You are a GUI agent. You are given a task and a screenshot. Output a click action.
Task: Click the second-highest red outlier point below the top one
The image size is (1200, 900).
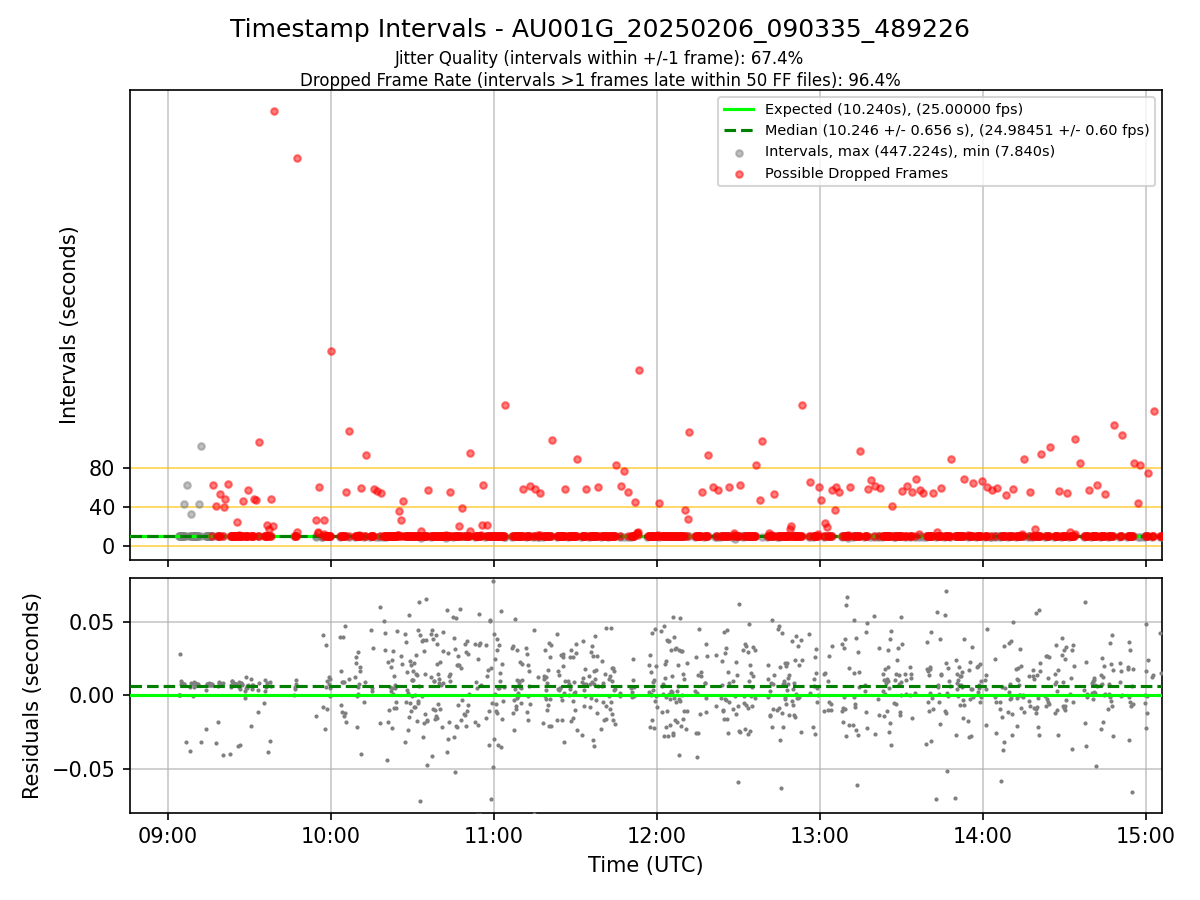point(297,158)
